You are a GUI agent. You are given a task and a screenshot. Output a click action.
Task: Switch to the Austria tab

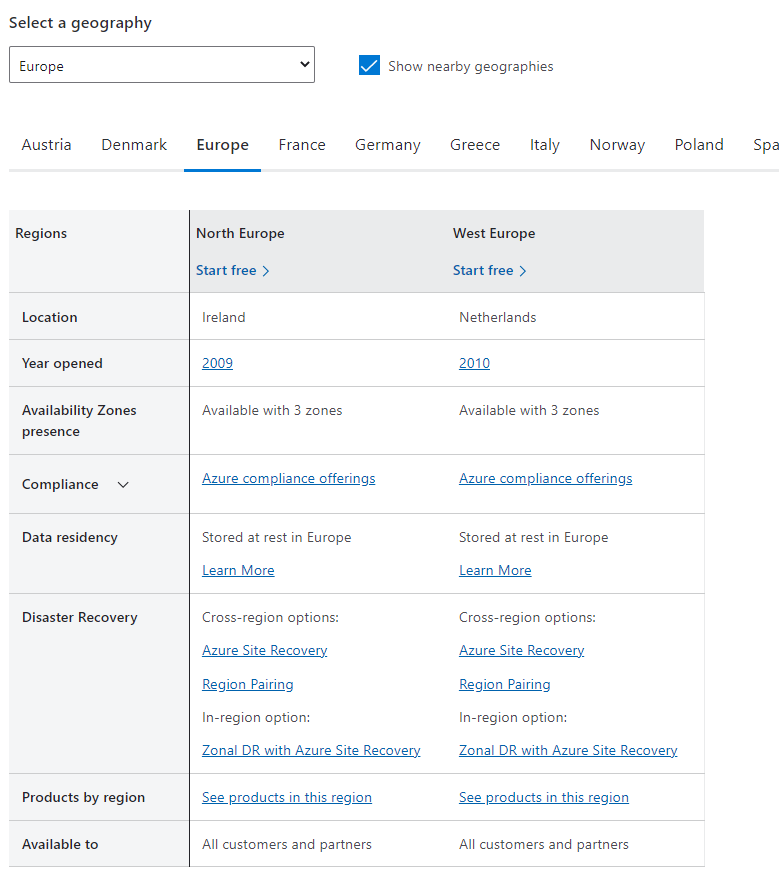point(47,145)
